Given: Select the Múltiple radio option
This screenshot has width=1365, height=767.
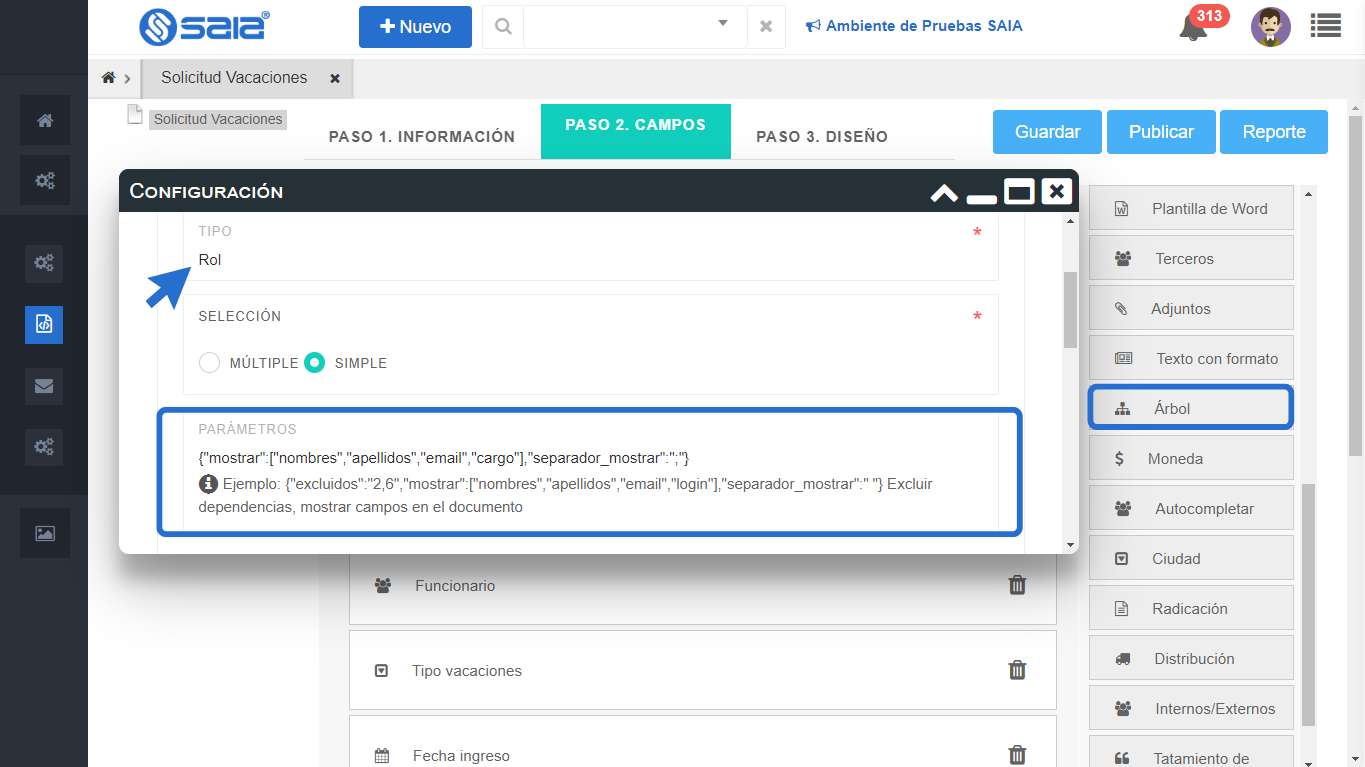Looking at the screenshot, I should click(x=209, y=363).
